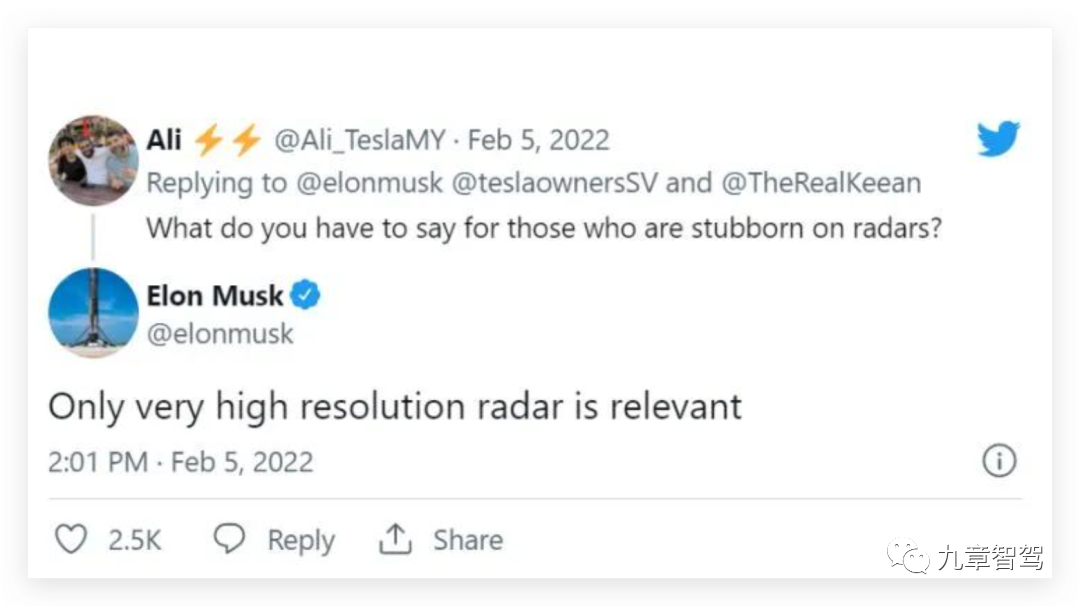The width and height of the screenshot is (1080, 606).
Task: Click the Reply button label
Action: pyautogui.click(x=301, y=541)
